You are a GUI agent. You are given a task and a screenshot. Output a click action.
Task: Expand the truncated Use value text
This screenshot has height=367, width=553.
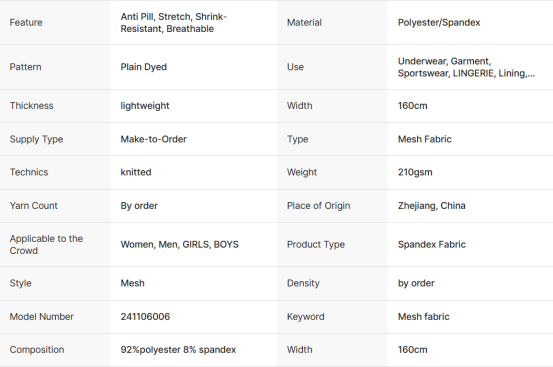466,67
